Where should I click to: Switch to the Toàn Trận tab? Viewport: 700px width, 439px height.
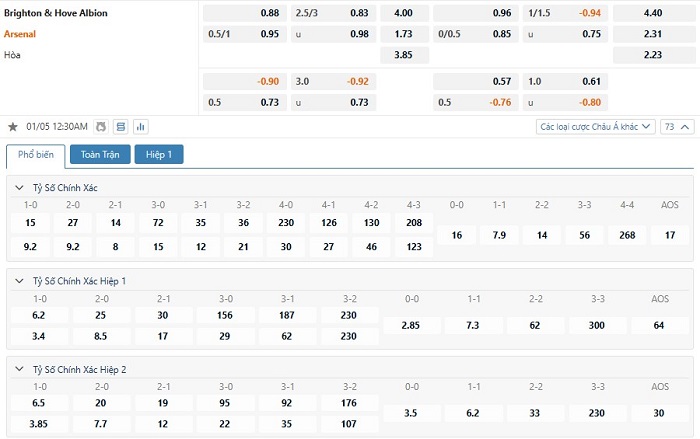click(x=100, y=154)
